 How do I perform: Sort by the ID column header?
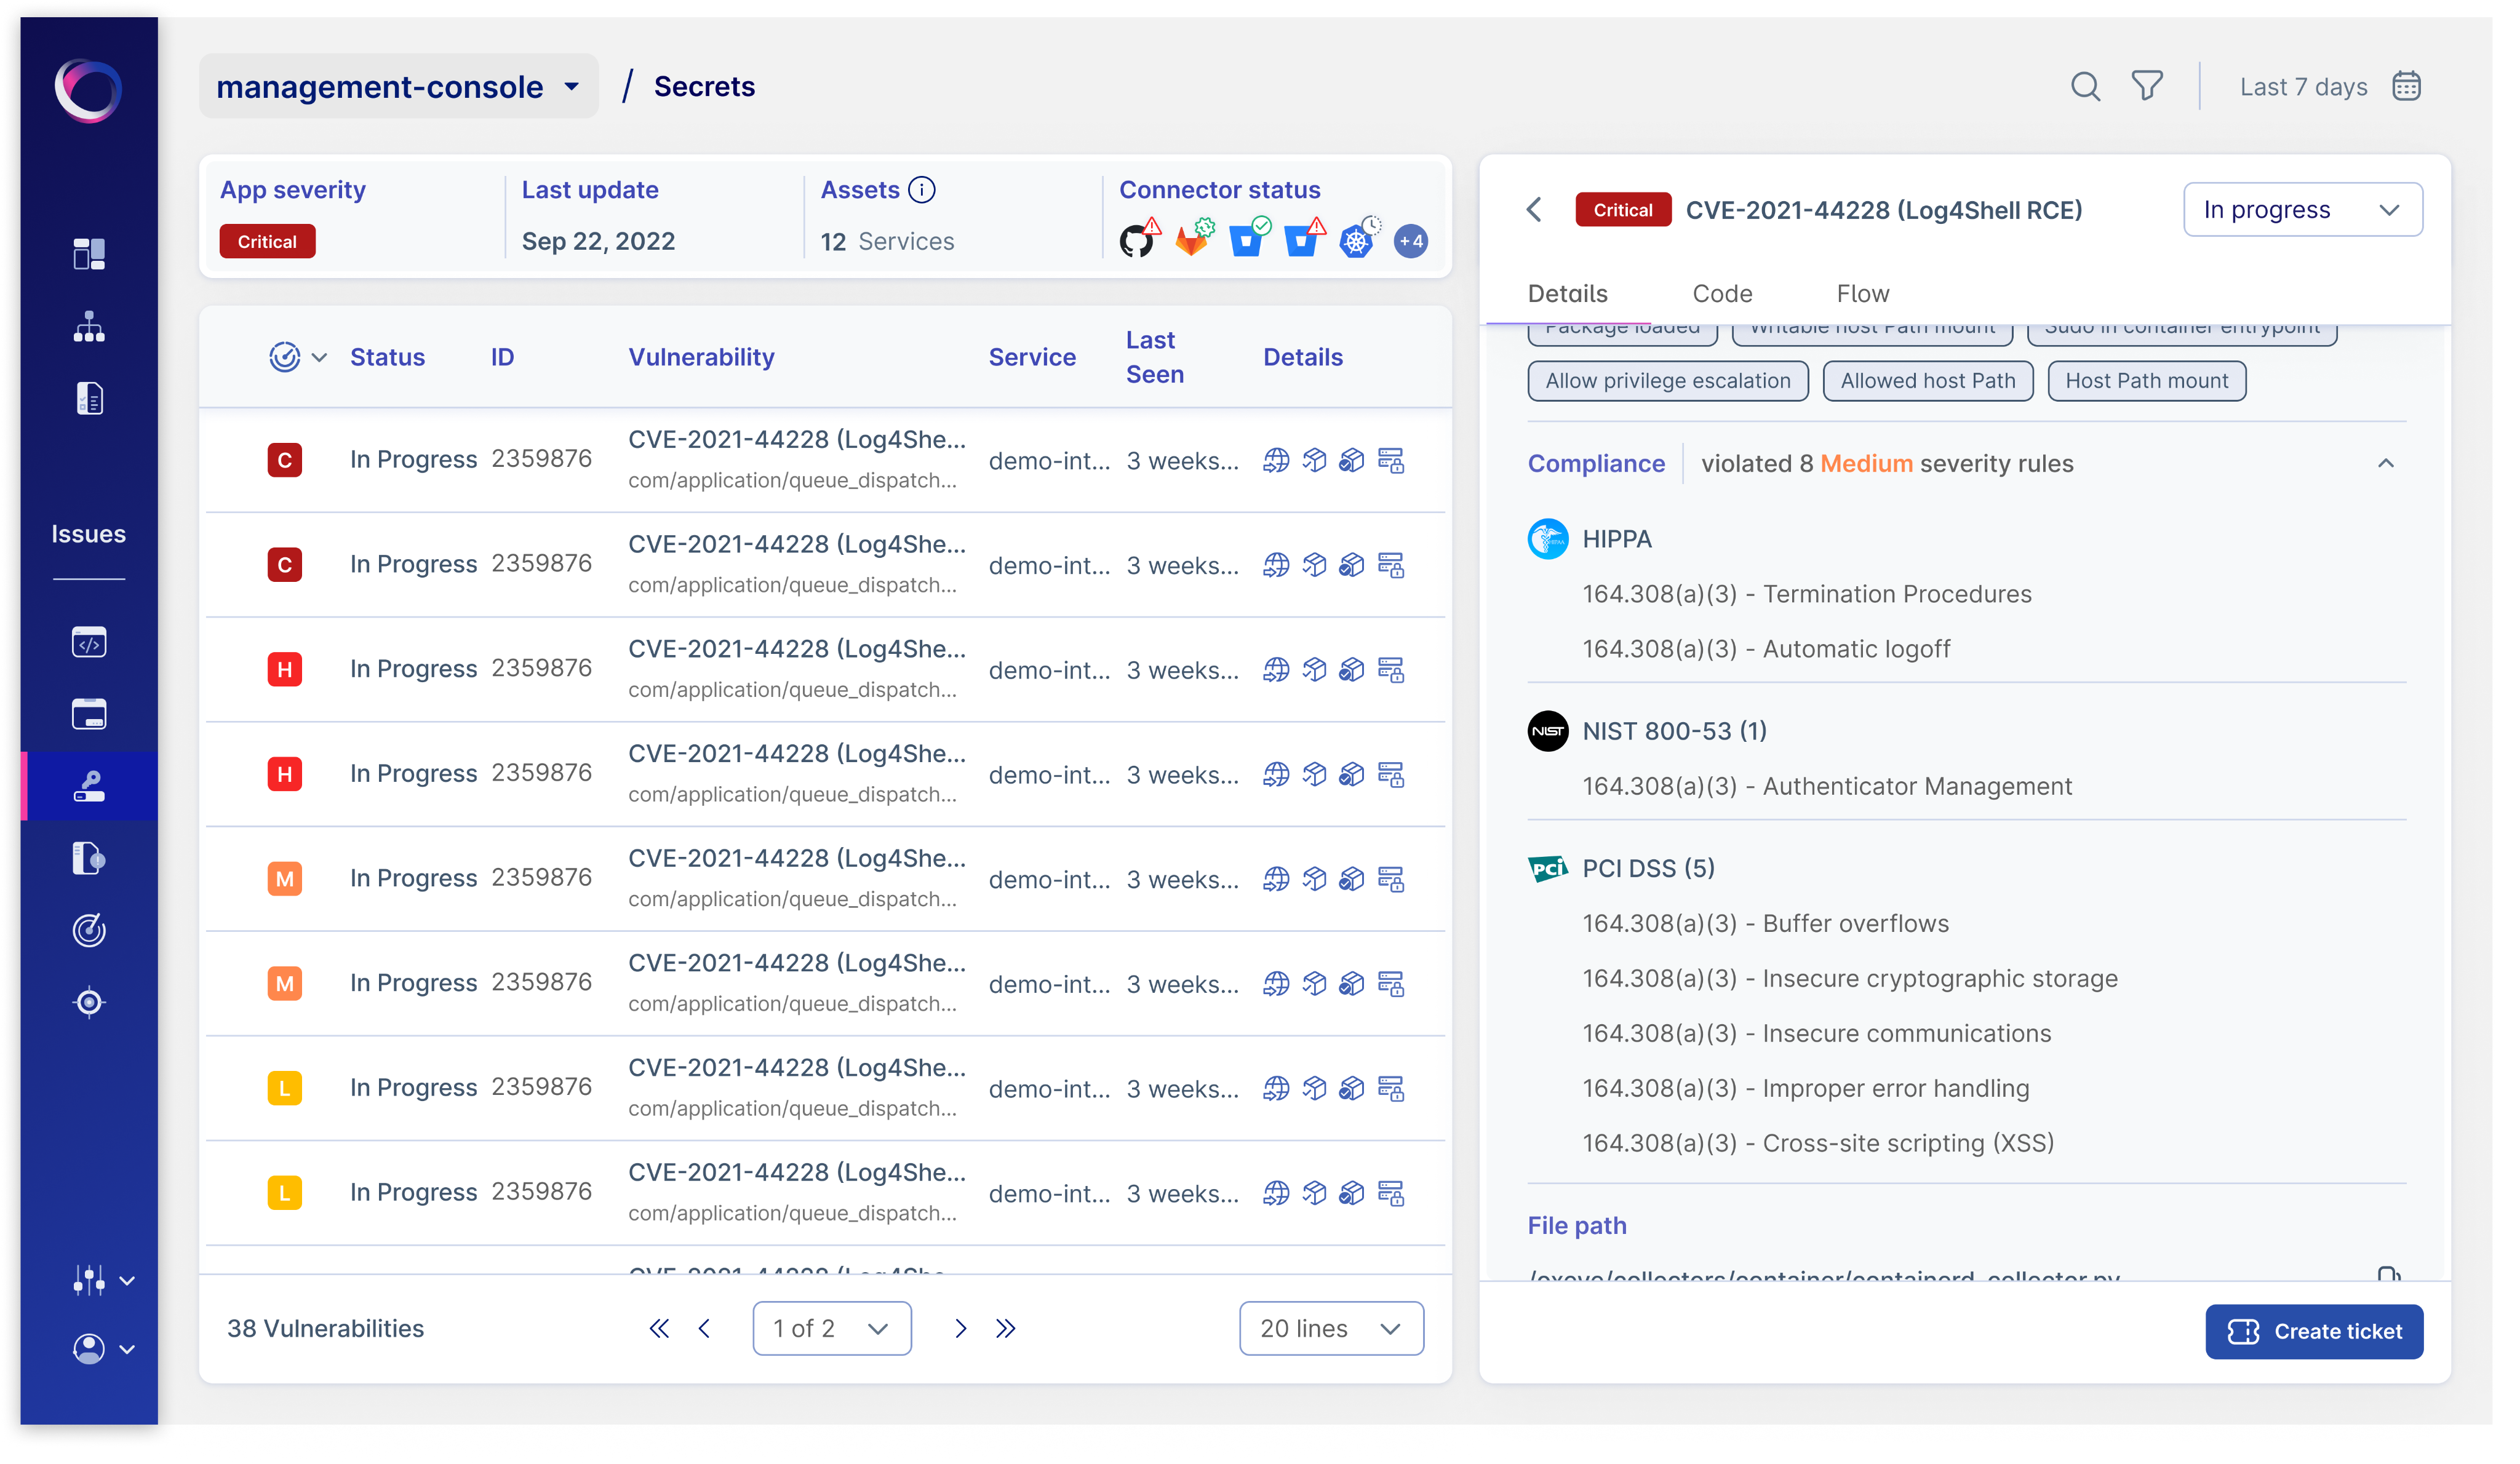(502, 357)
